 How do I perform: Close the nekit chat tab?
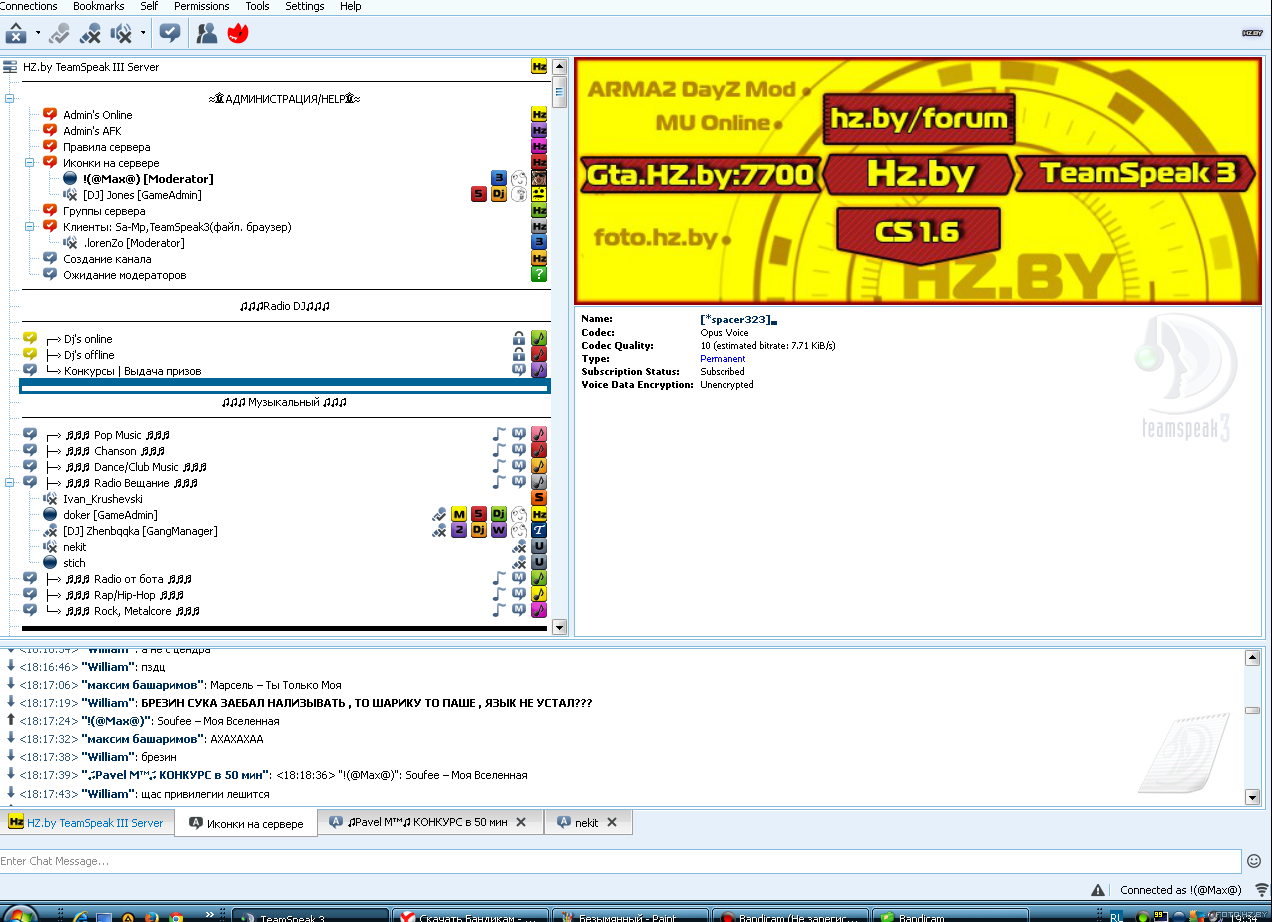612,823
